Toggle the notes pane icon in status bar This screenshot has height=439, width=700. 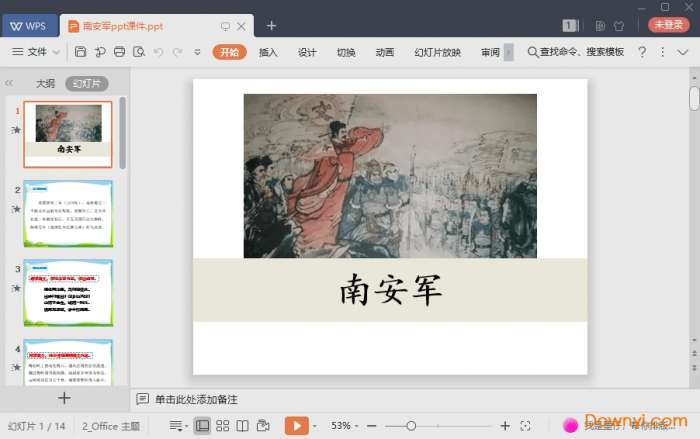176,426
